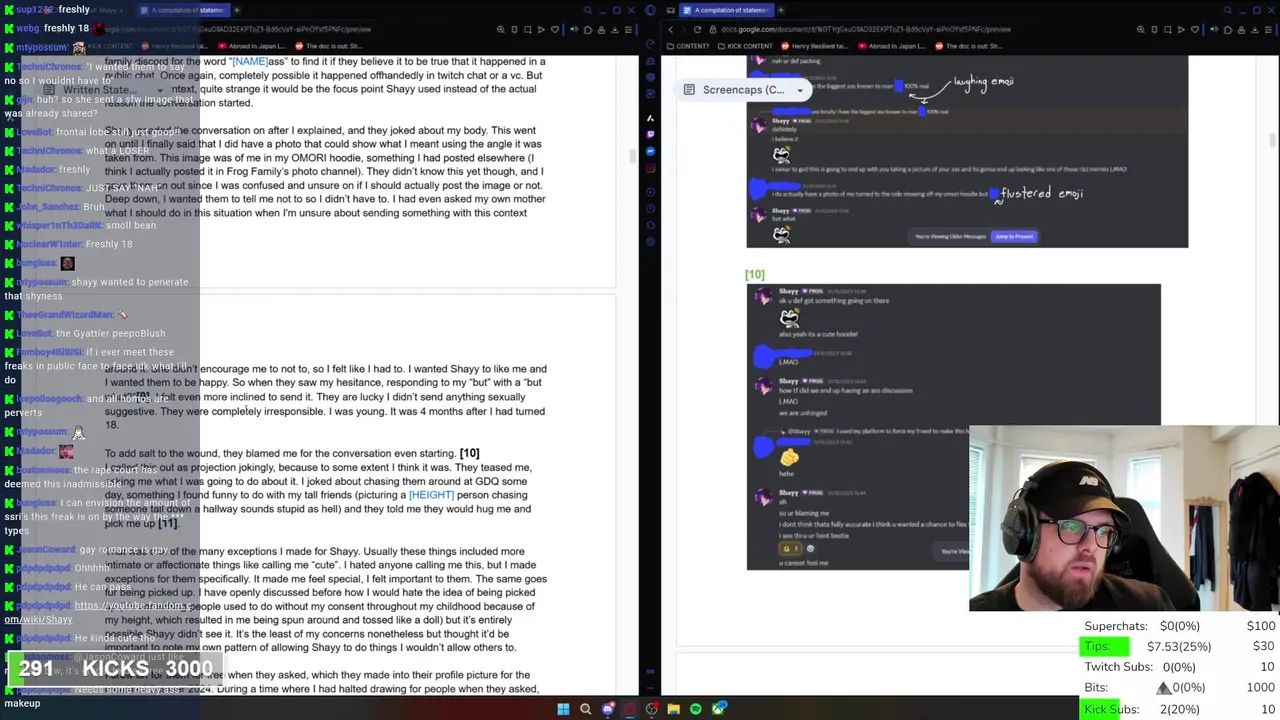Open a new tab in the left browser
This screenshot has width=1280, height=720.
[237, 10]
